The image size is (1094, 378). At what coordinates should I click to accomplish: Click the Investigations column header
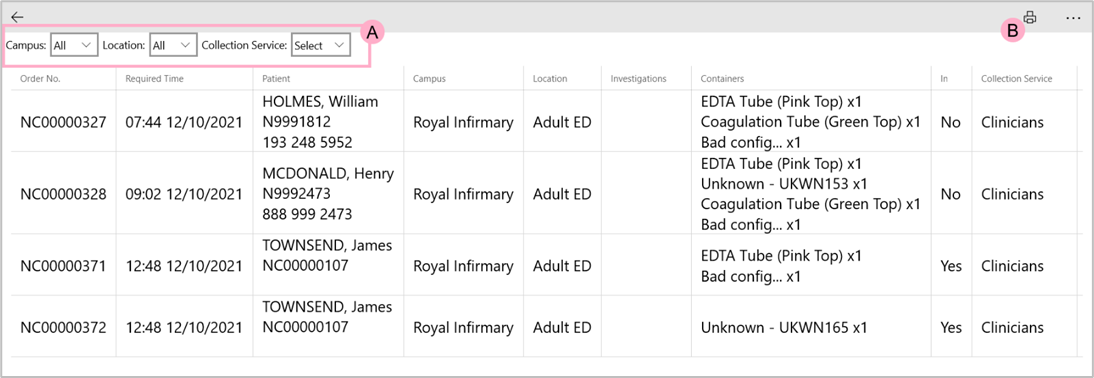[x=638, y=79]
